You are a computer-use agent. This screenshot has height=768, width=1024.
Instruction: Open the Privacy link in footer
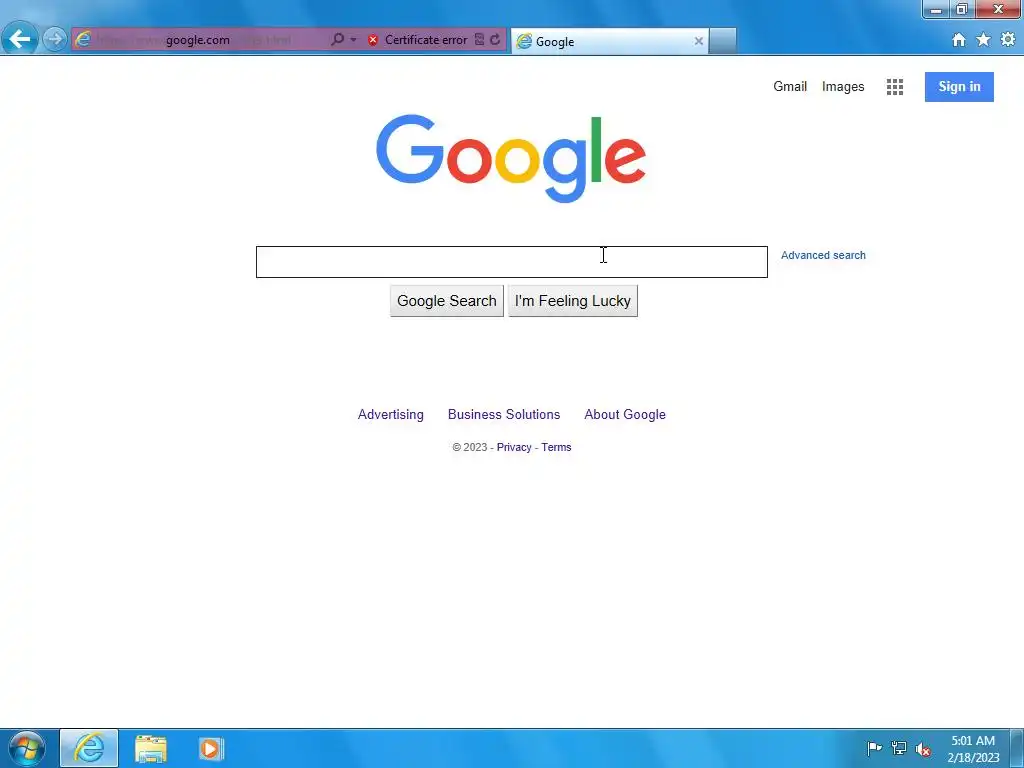514,447
